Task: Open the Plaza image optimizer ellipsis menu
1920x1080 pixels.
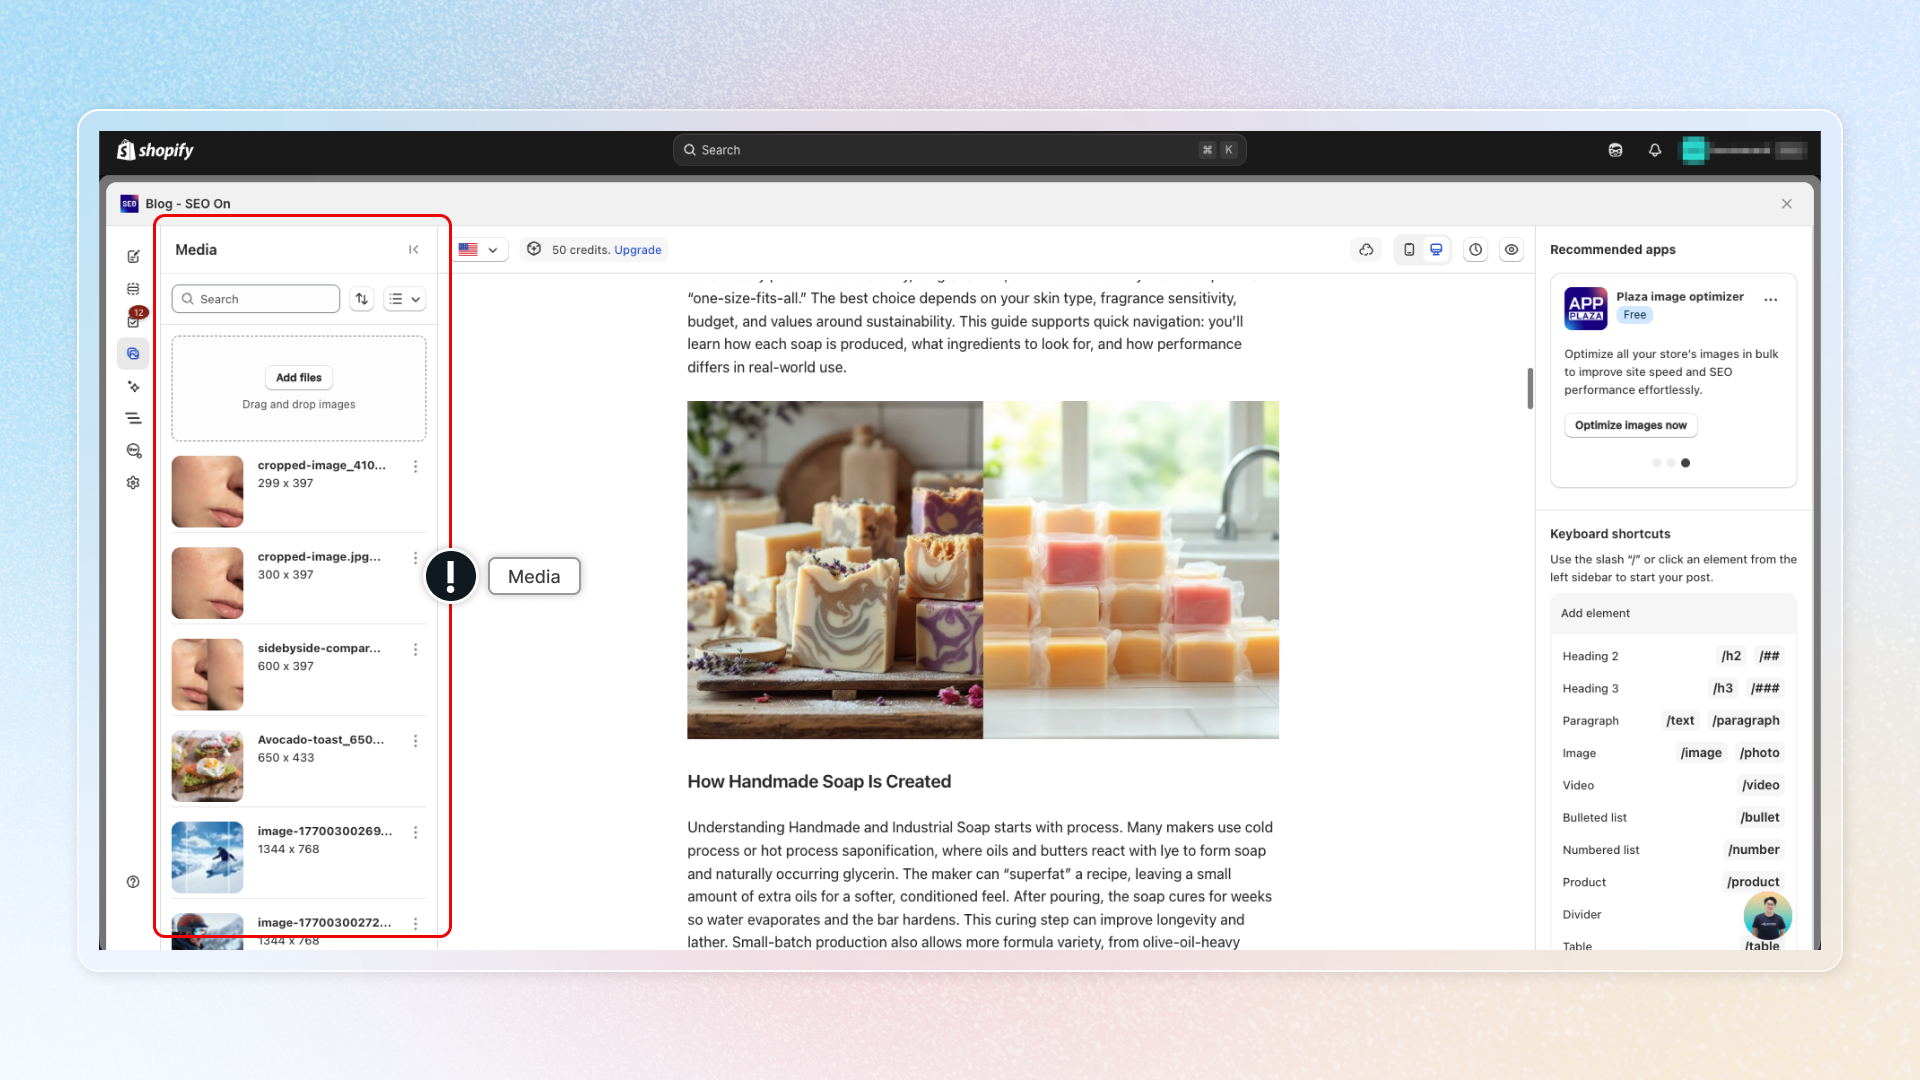Action: pyautogui.click(x=1771, y=299)
